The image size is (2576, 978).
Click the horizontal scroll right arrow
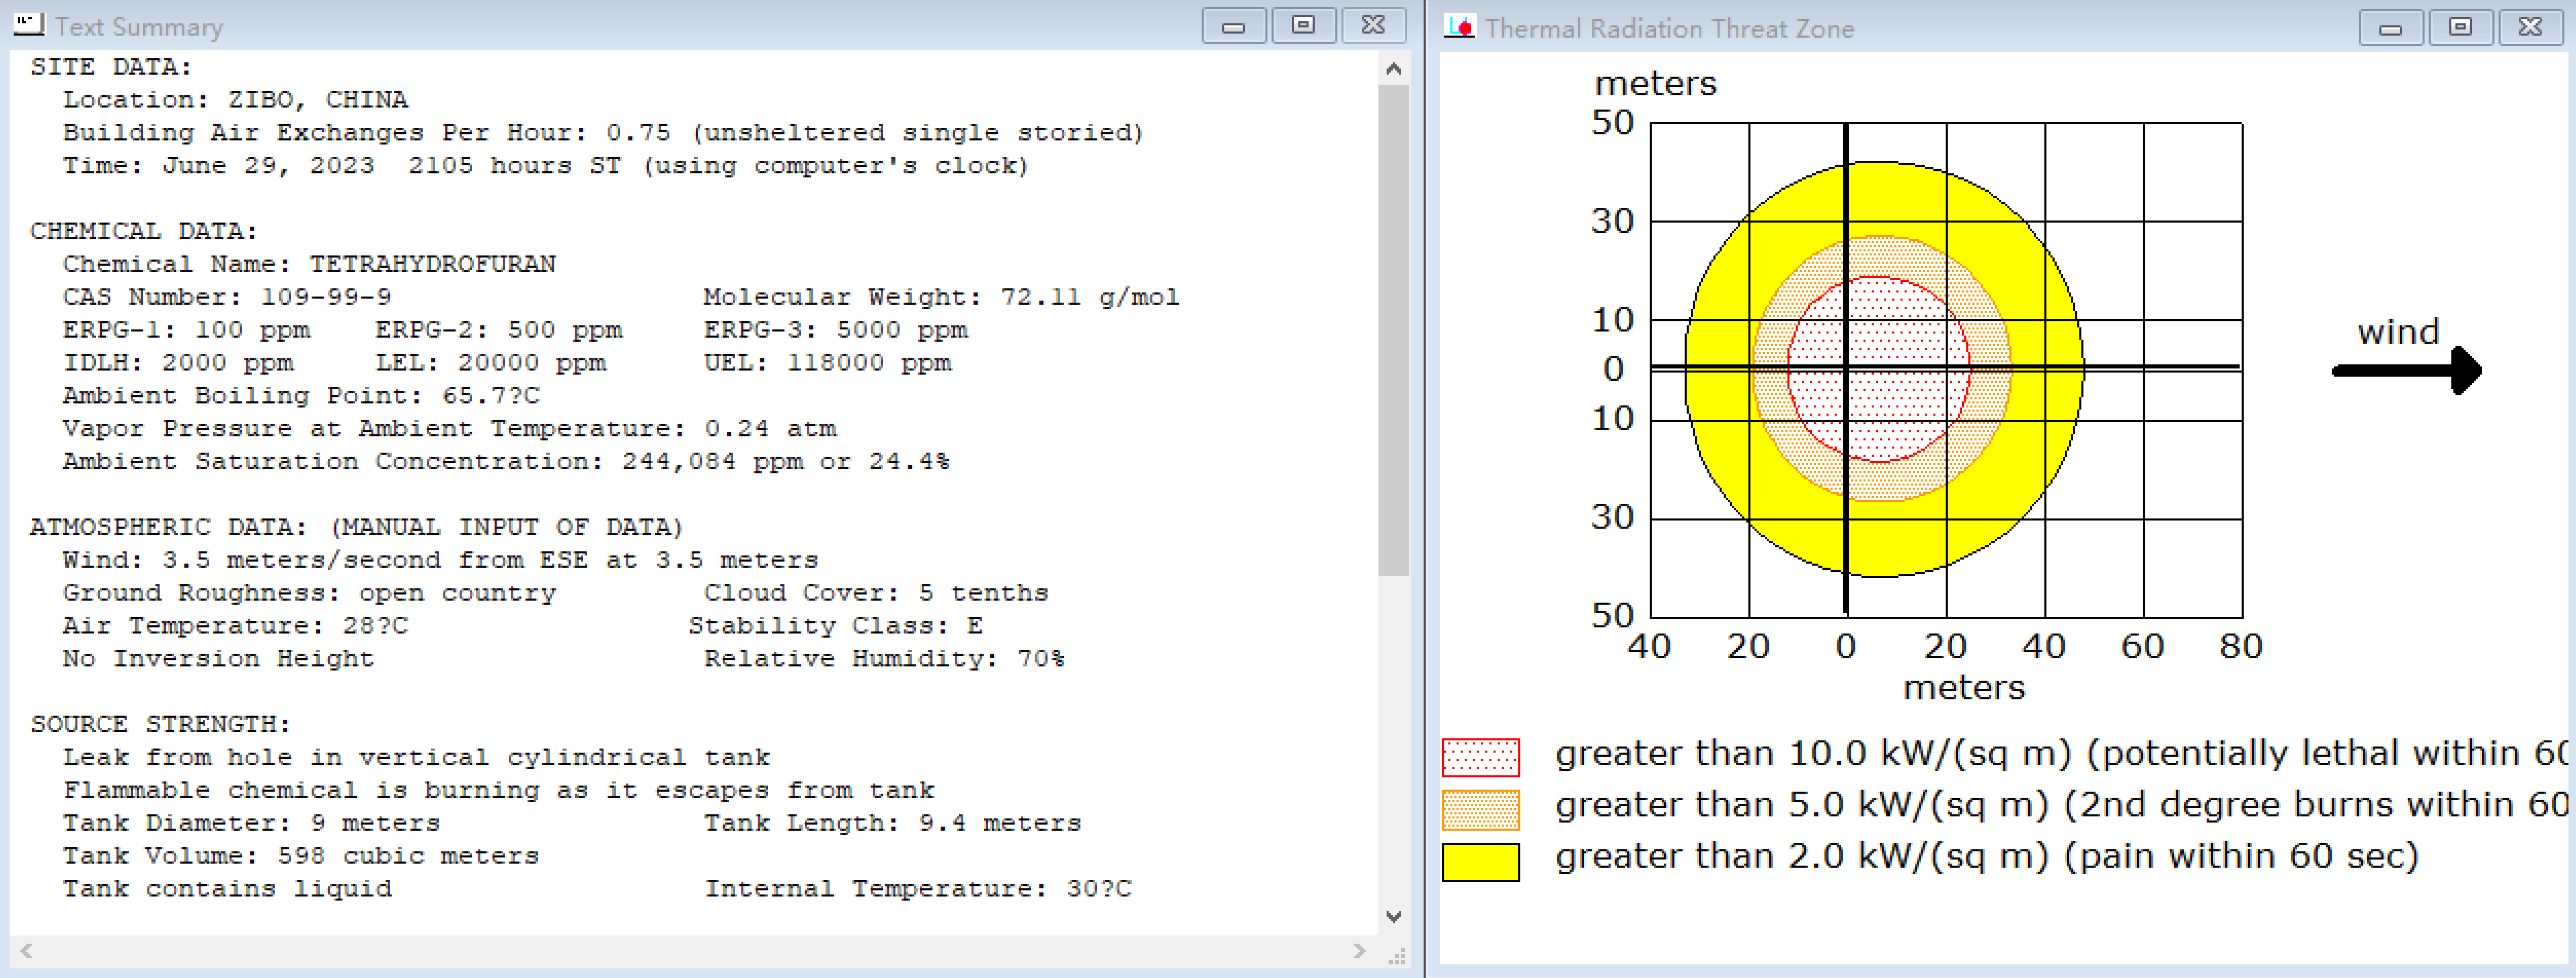(1359, 950)
